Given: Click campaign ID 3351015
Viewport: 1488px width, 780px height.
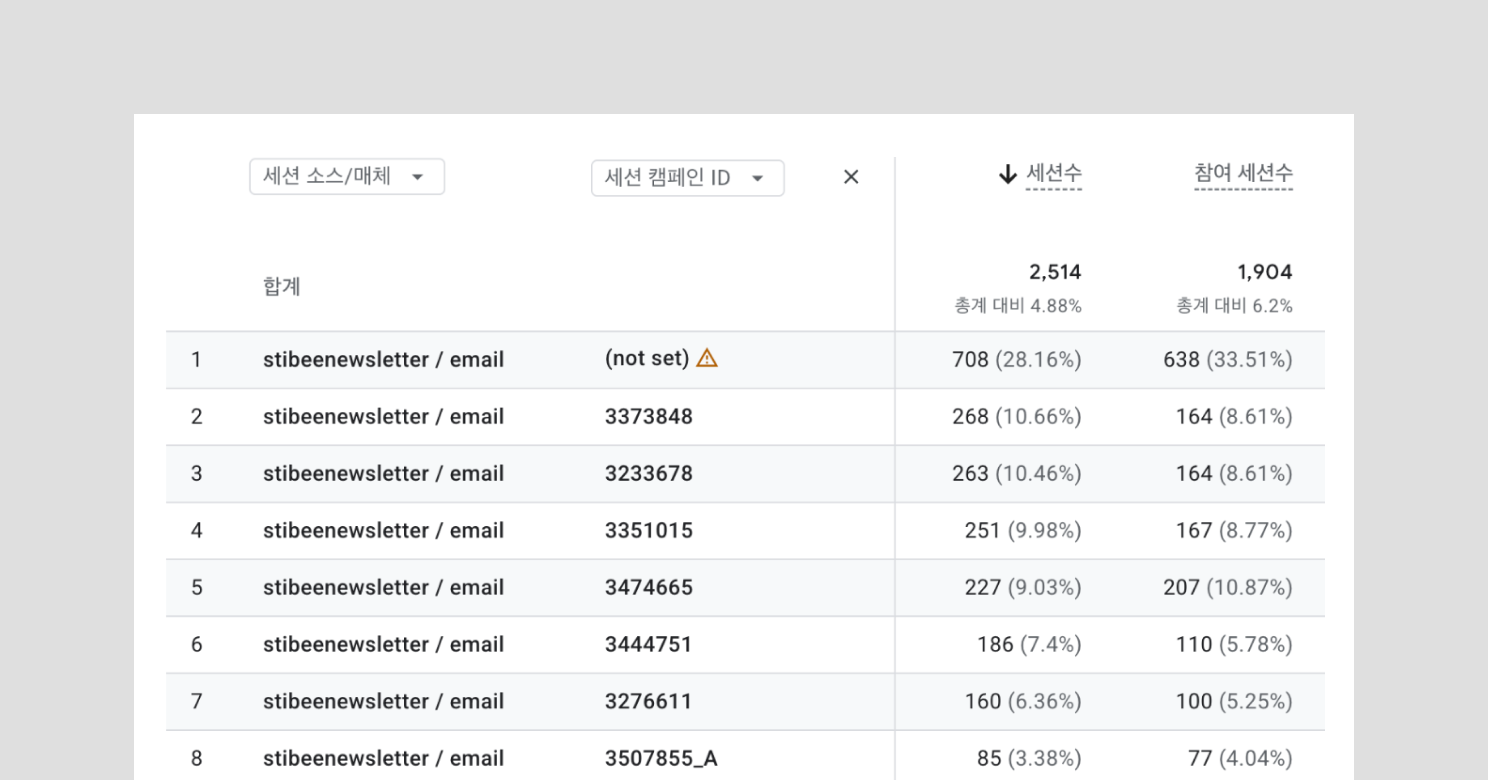Looking at the screenshot, I should pos(648,530).
